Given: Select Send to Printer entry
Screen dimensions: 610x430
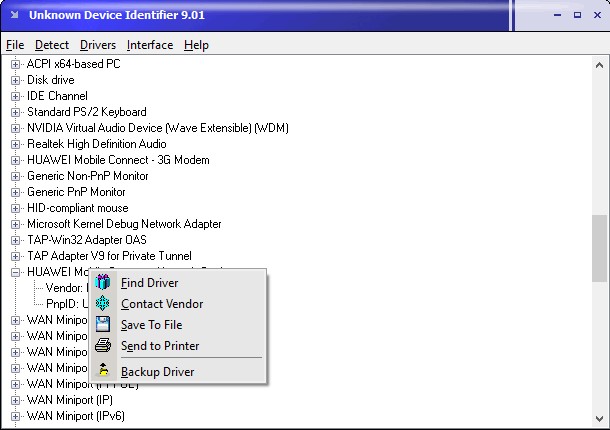Looking at the screenshot, I should point(178,346).
